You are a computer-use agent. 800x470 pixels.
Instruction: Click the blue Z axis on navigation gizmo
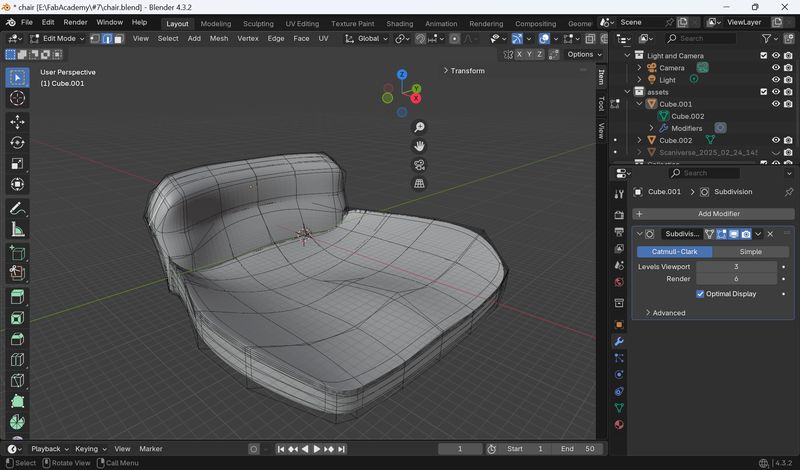pos(402,75)
